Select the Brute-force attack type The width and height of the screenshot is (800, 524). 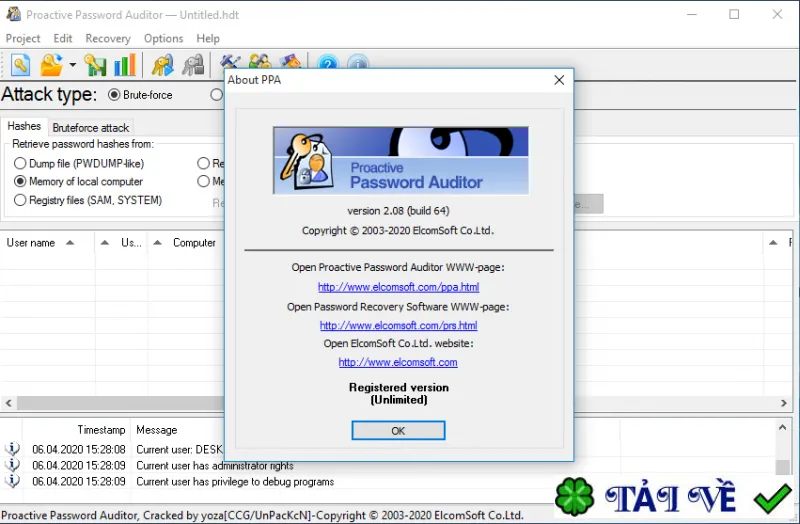click(x=114, y=95)
